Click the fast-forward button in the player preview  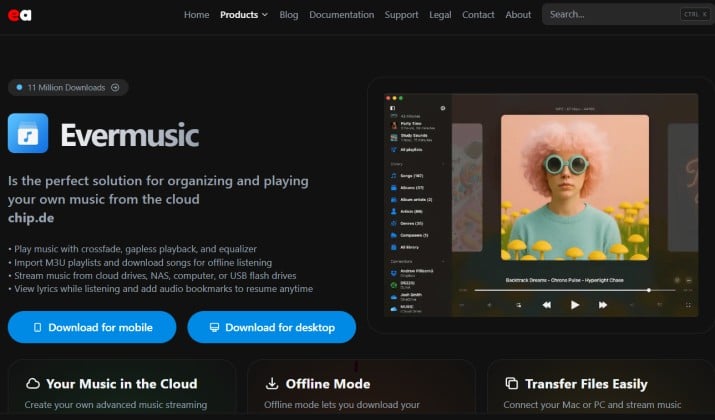(x=603, y=305)
